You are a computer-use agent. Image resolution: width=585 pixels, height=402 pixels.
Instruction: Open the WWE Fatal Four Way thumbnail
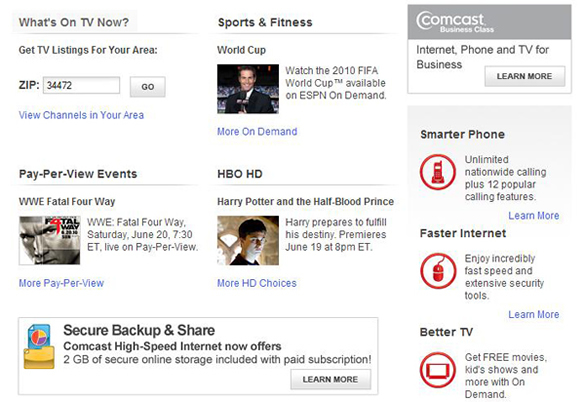coord(50,240)
